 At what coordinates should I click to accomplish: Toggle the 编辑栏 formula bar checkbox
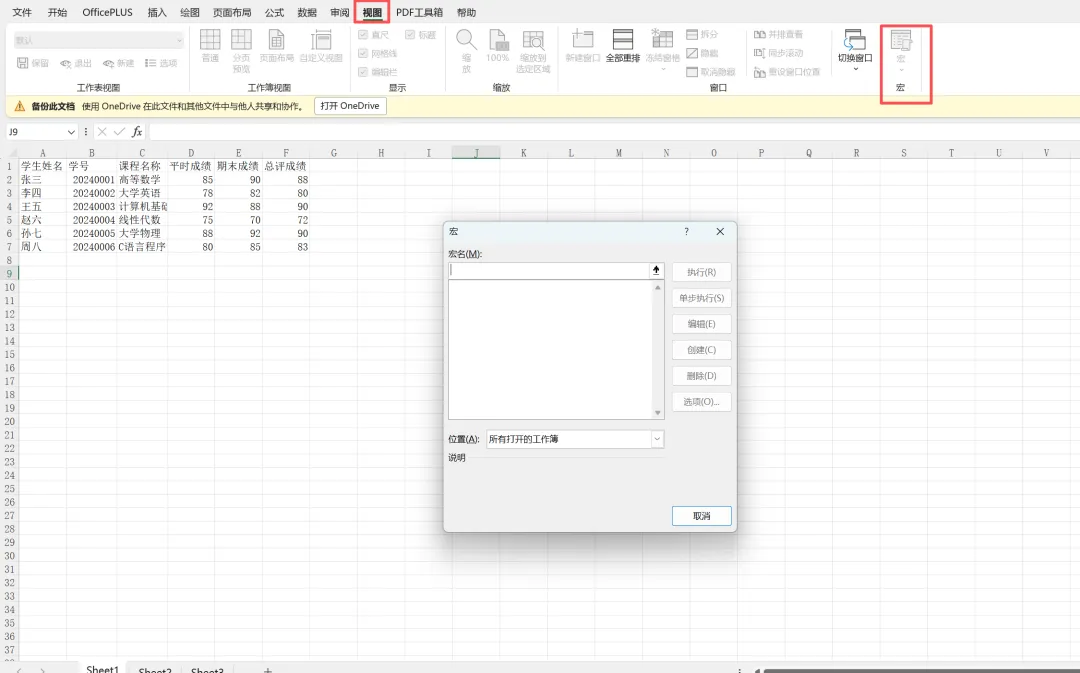363,72
